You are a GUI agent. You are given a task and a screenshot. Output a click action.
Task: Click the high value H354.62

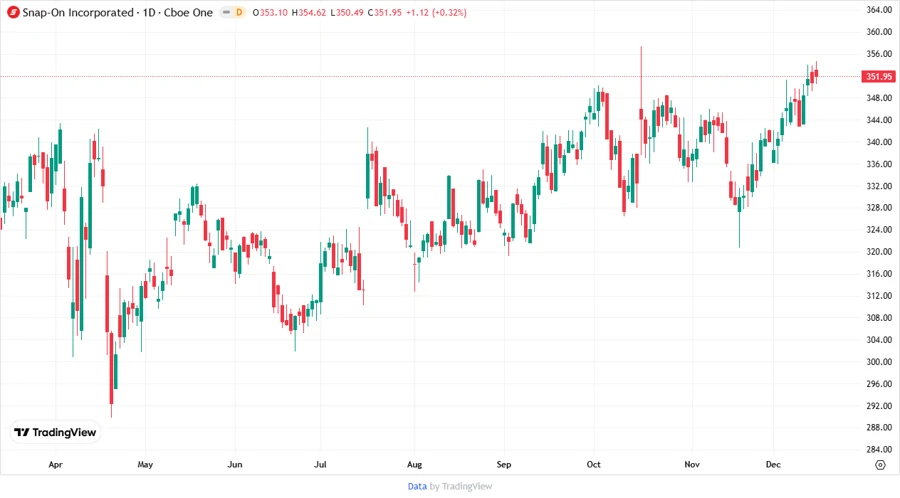(x=309, y=12)
